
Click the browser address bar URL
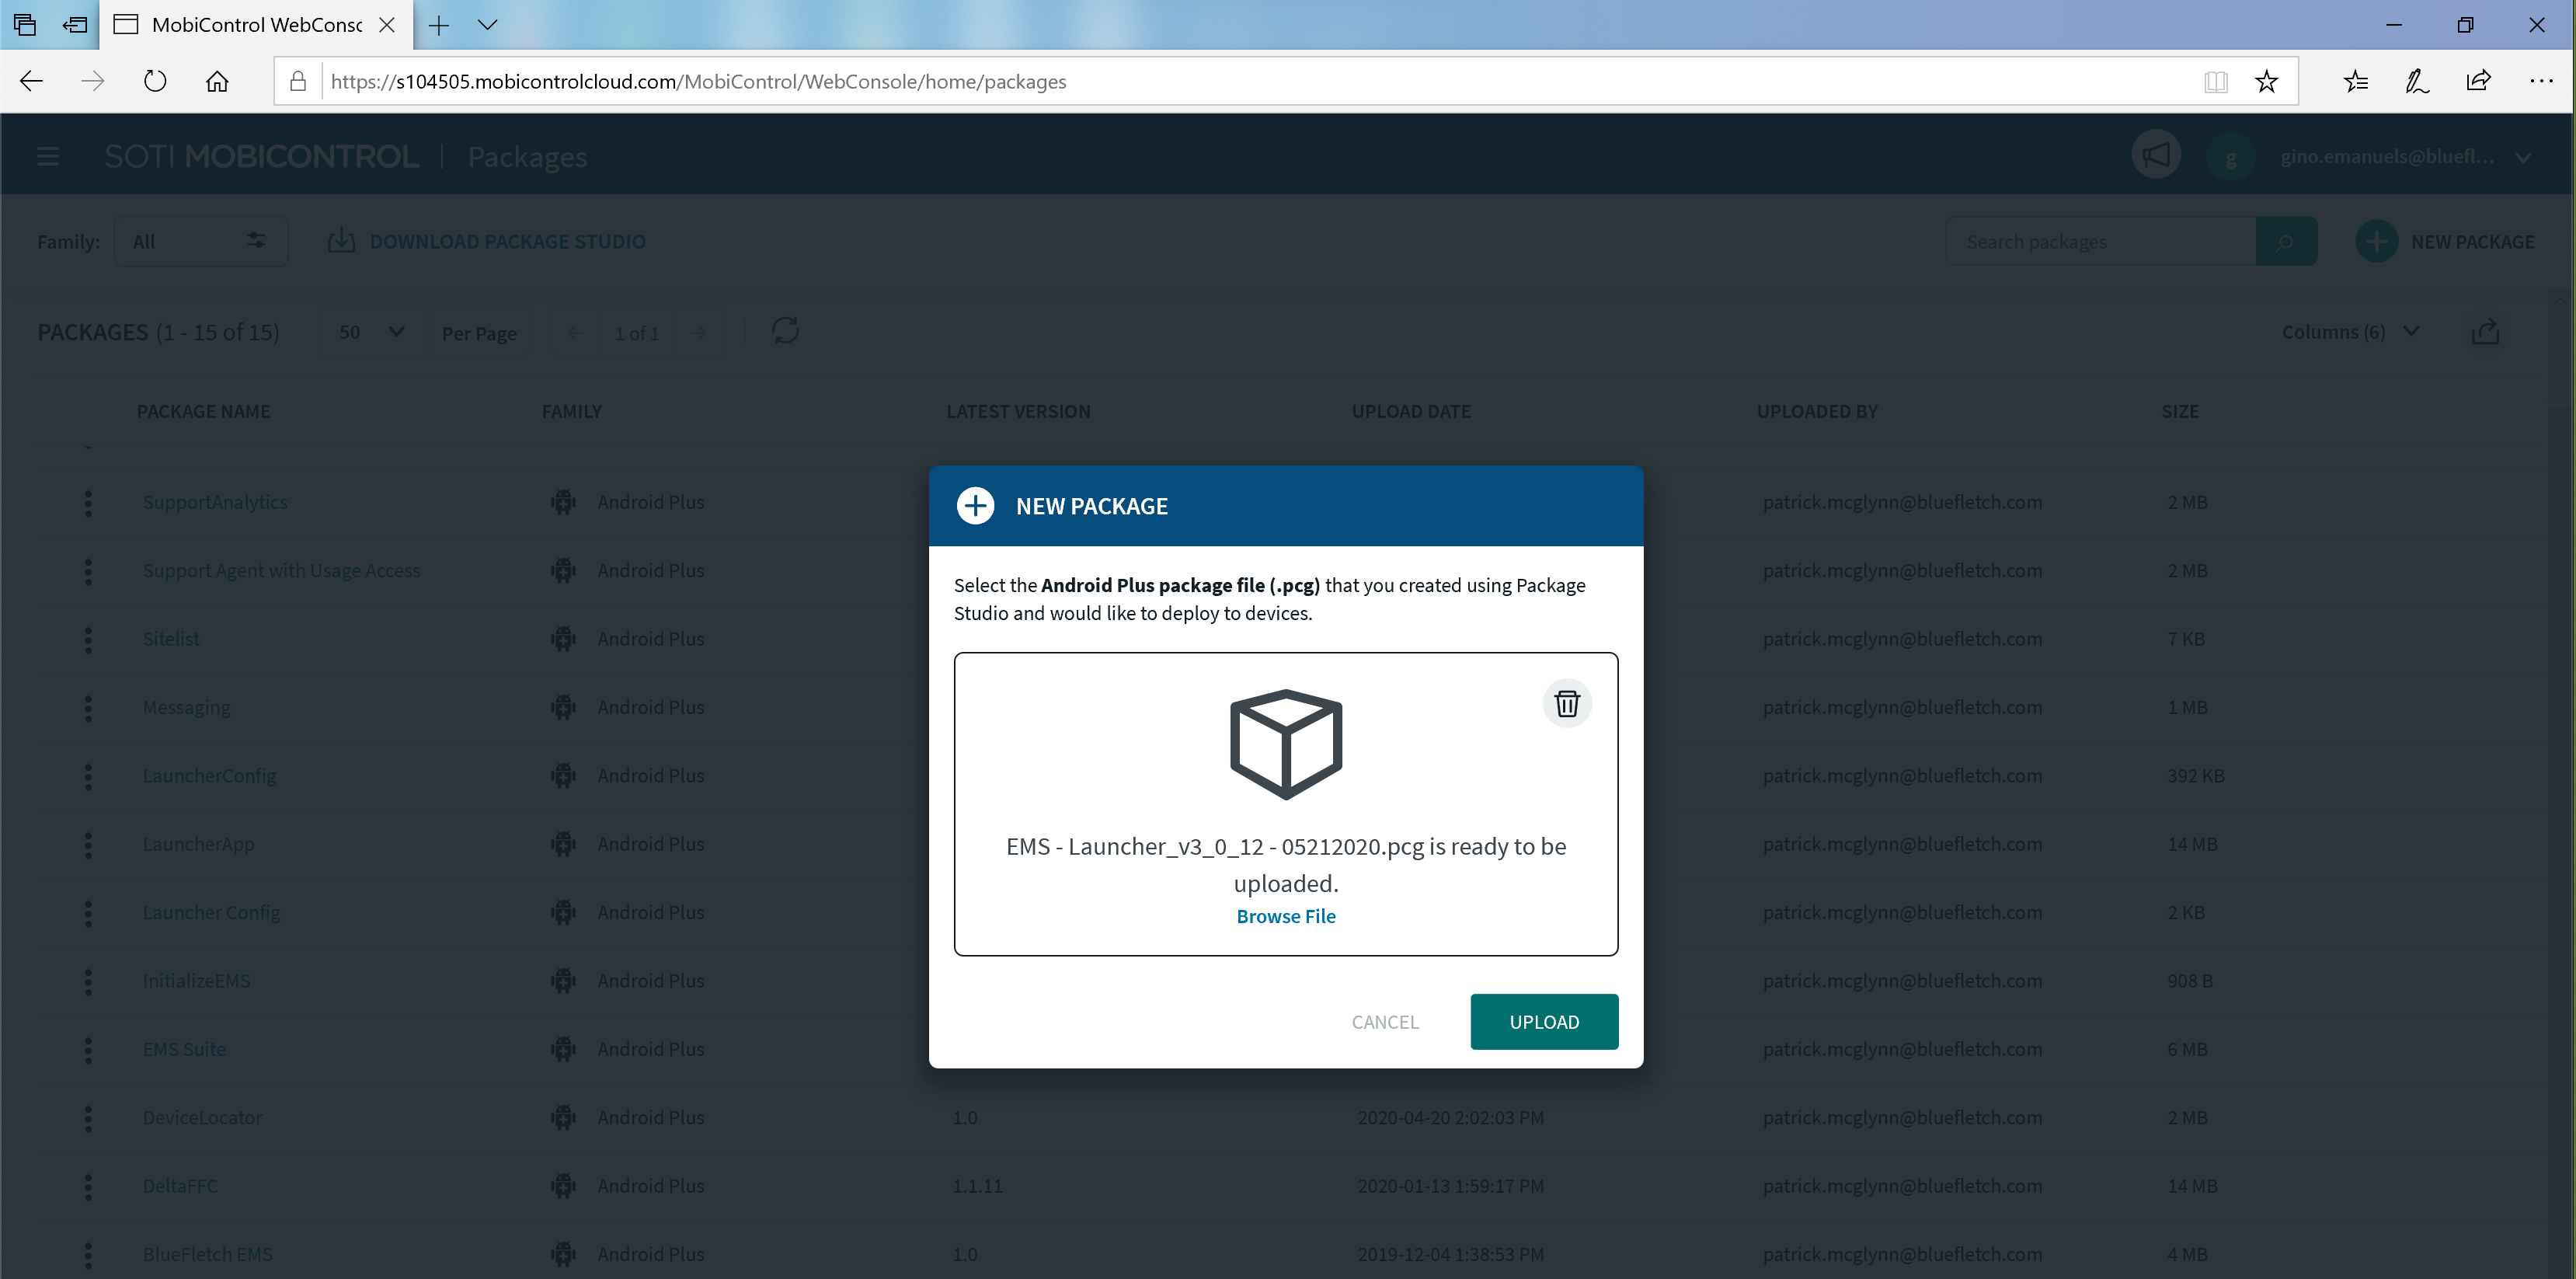pyautogui.click(x=698, y=81)
